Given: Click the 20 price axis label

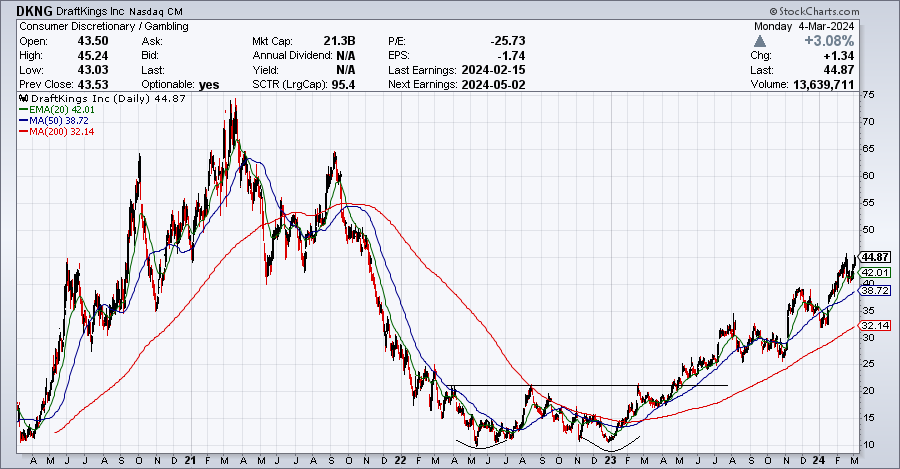Looking at the screenshot, I should click(x=869, y=390).
